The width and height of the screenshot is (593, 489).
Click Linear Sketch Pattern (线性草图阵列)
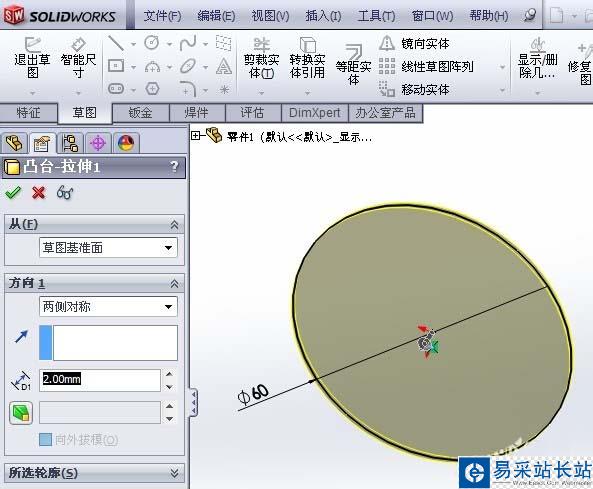pyautogui.click(x=426, y=67)
